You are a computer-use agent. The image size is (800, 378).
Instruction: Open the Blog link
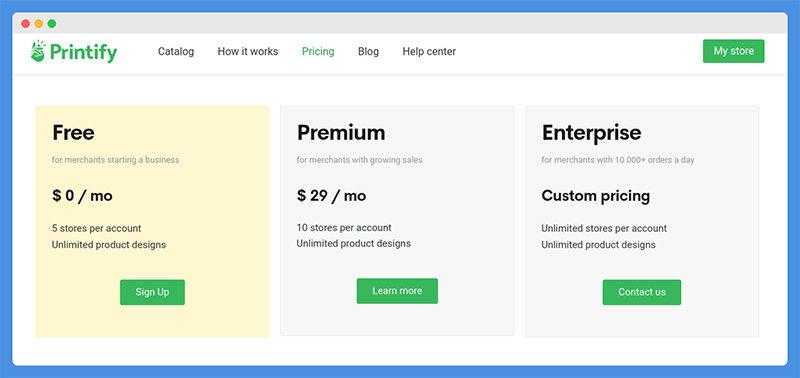pyautogui.click(x=368, y=52)
